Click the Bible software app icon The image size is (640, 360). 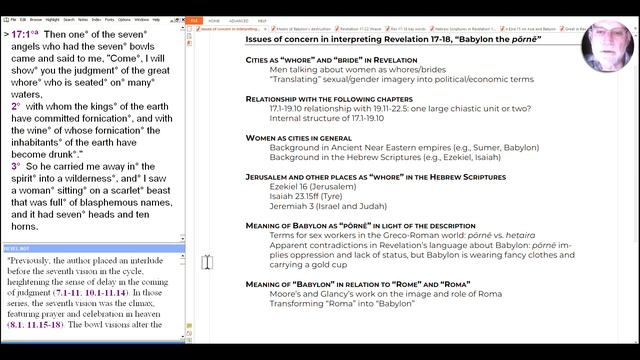click(x=6, y=20)
